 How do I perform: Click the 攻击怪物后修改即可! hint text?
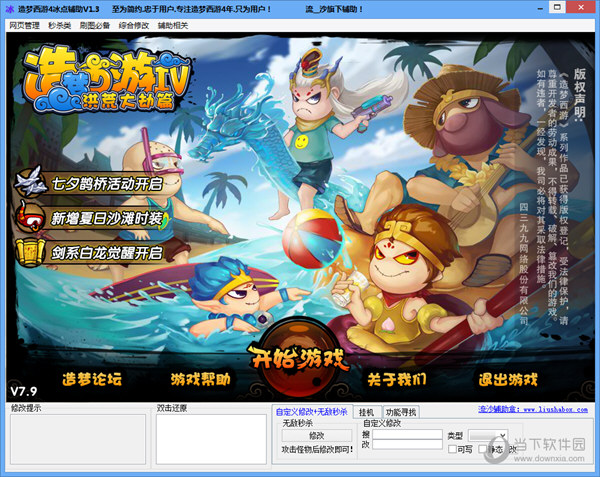coord(317,450)
